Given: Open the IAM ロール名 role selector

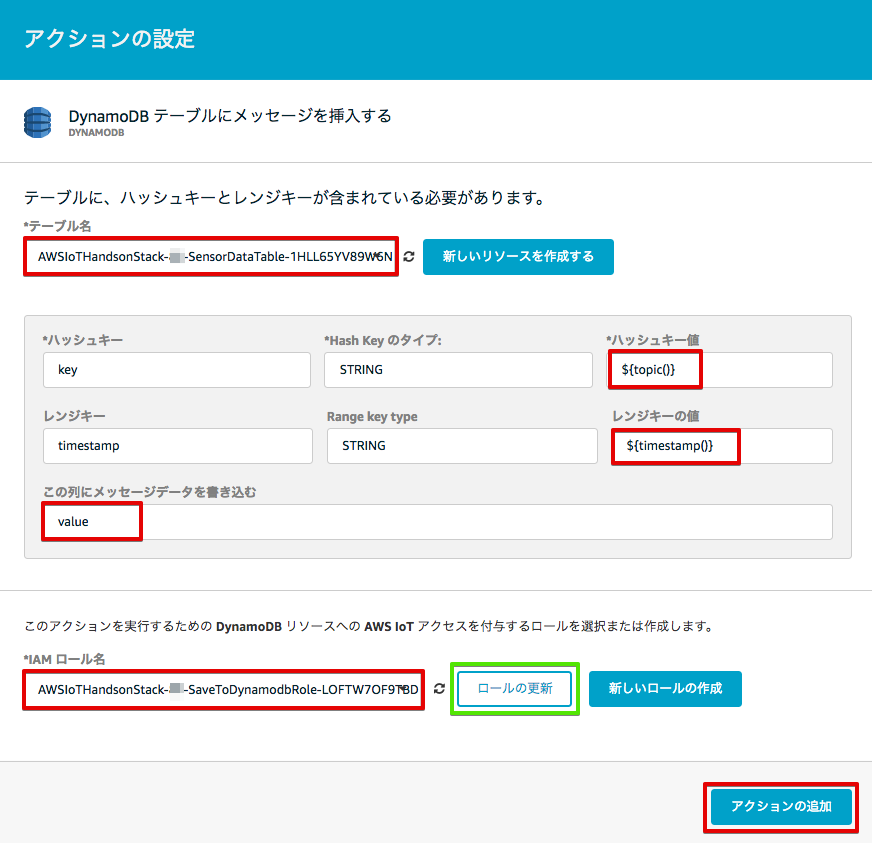Looking at the screenshot, I should click(224, 690).
